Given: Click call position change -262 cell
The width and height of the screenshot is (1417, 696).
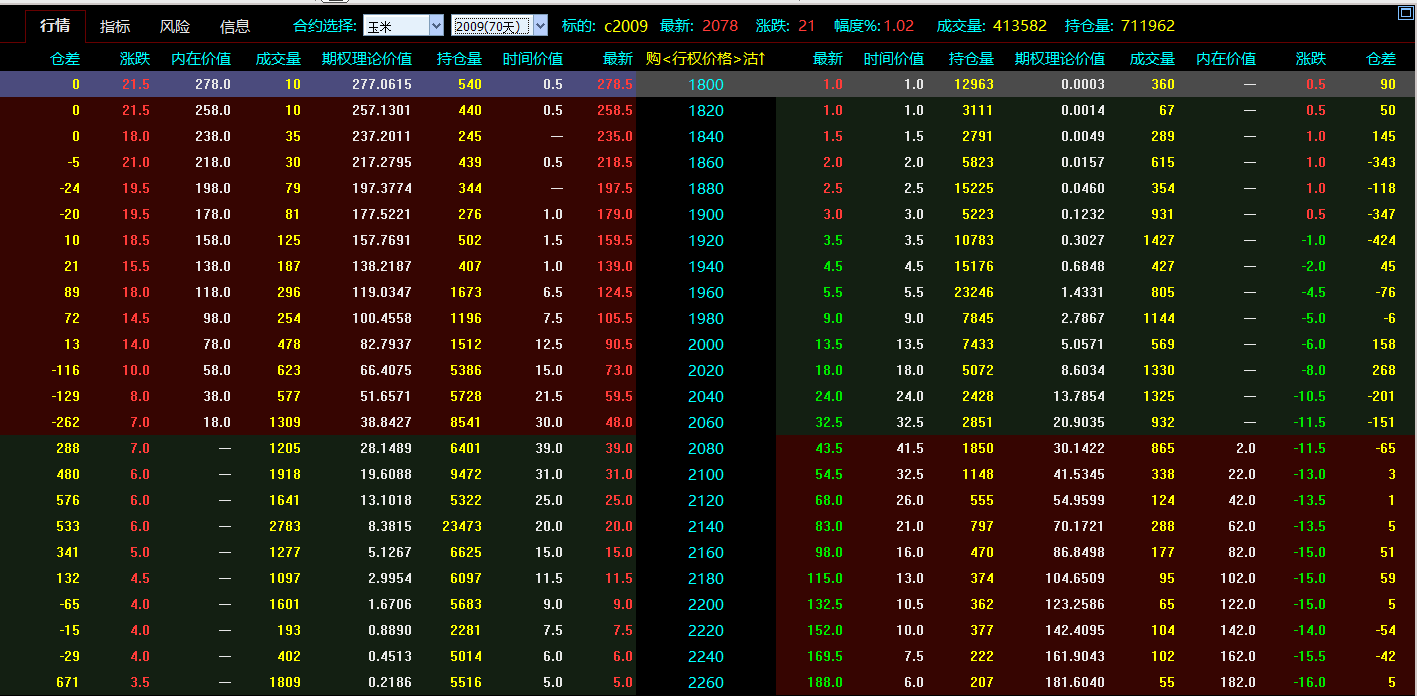Looking at the screenshot, I should (65, 422).
